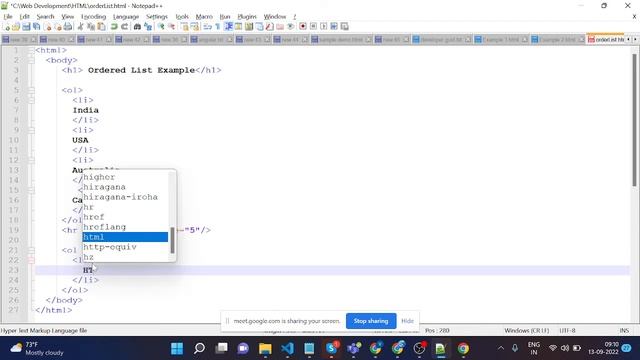
Task: Open the Plugins menu
Action: [x=247, y=17]
